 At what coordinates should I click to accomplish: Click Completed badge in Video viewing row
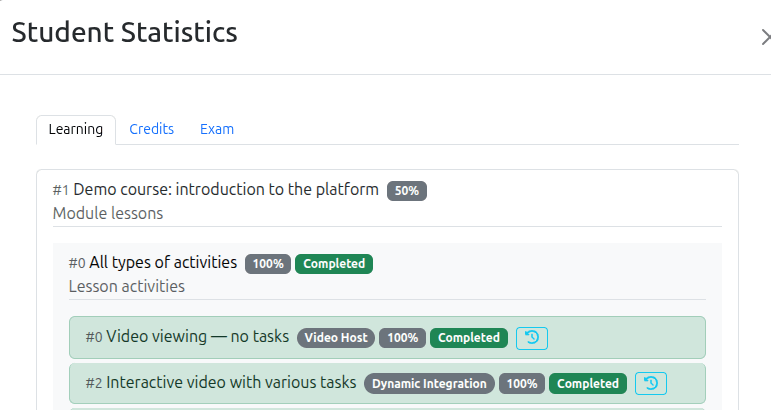click(x=469, y=338)
